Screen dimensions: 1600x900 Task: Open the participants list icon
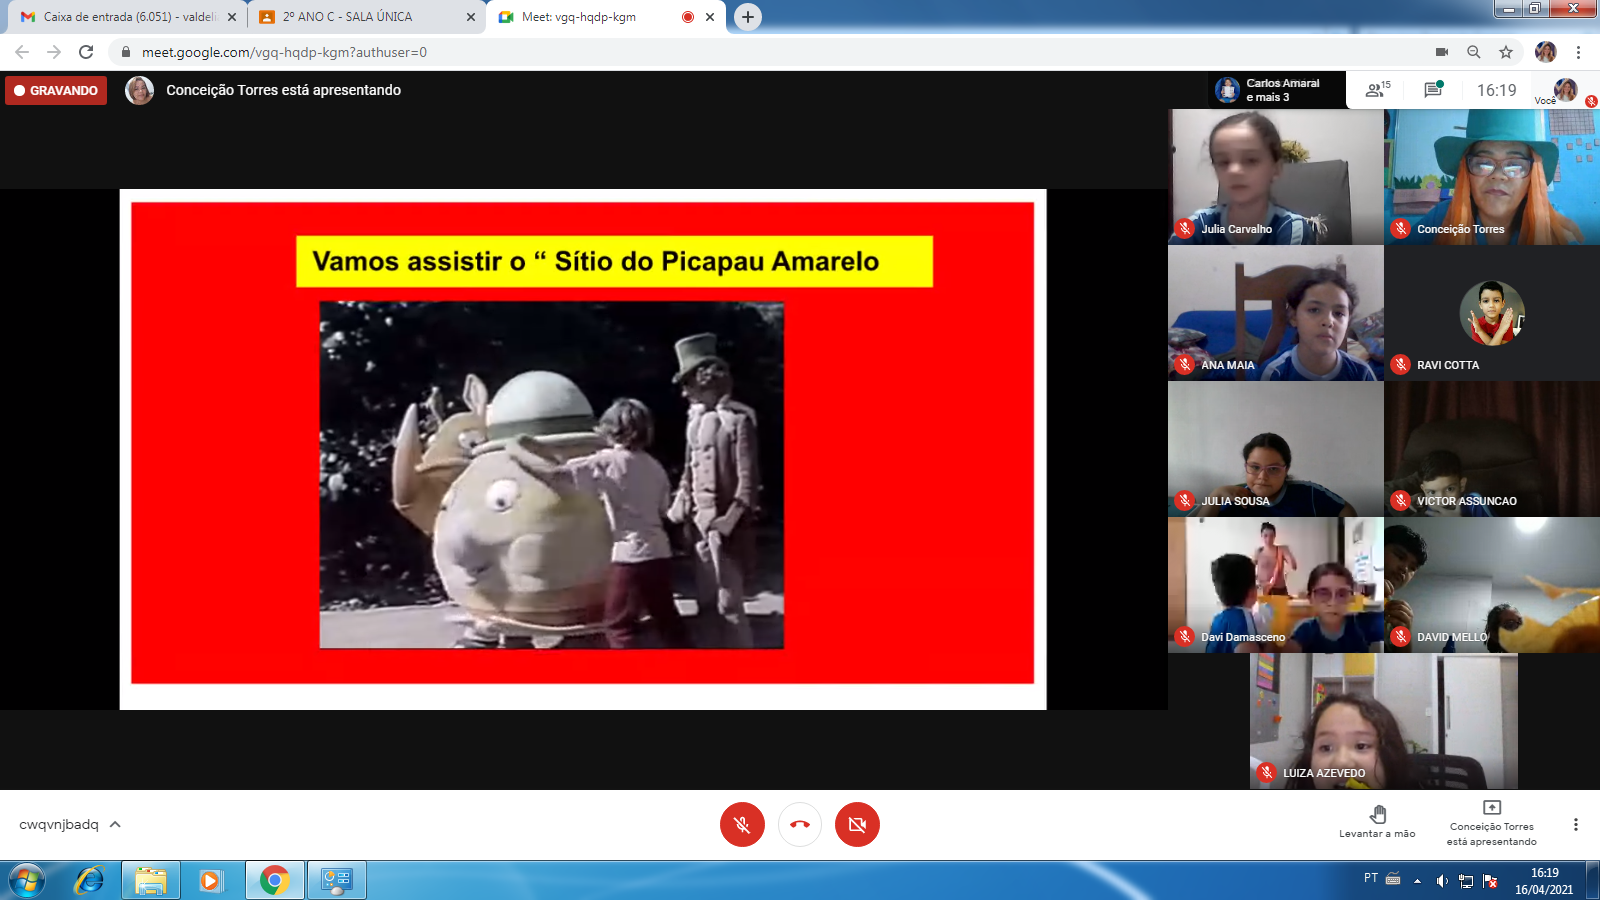coord(1377,90)
